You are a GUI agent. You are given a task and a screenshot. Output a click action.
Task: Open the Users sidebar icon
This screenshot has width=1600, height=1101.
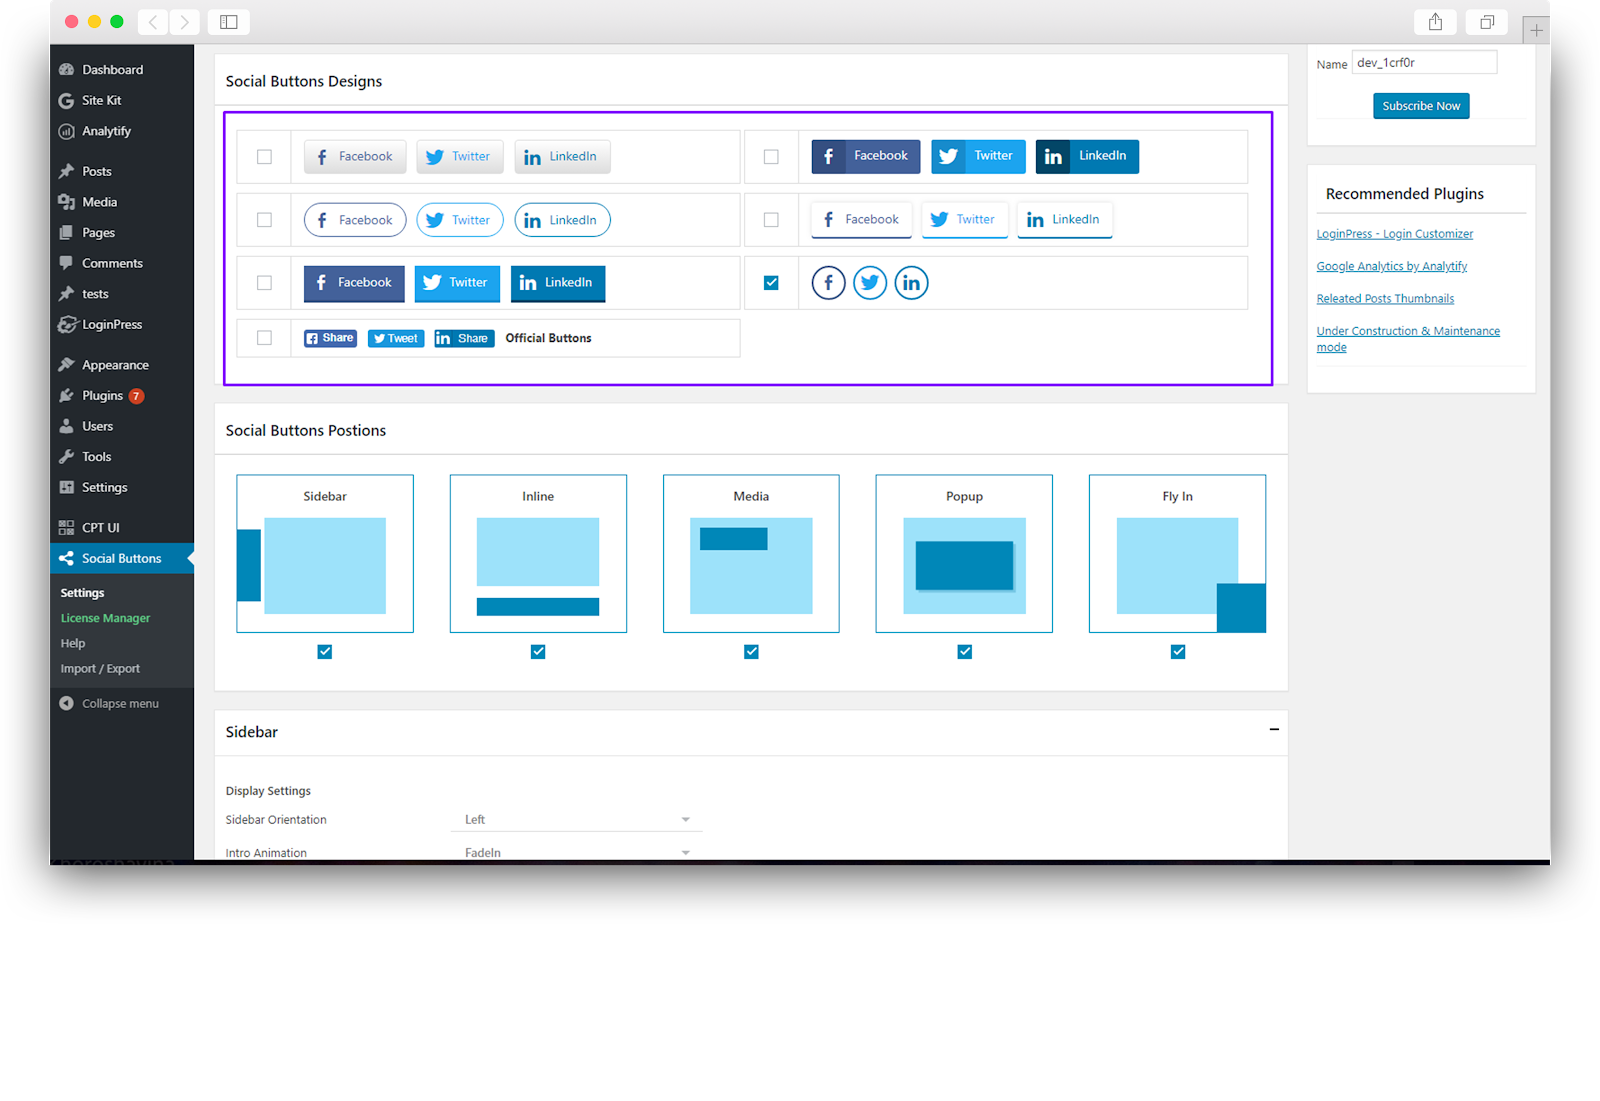point(67,426)
